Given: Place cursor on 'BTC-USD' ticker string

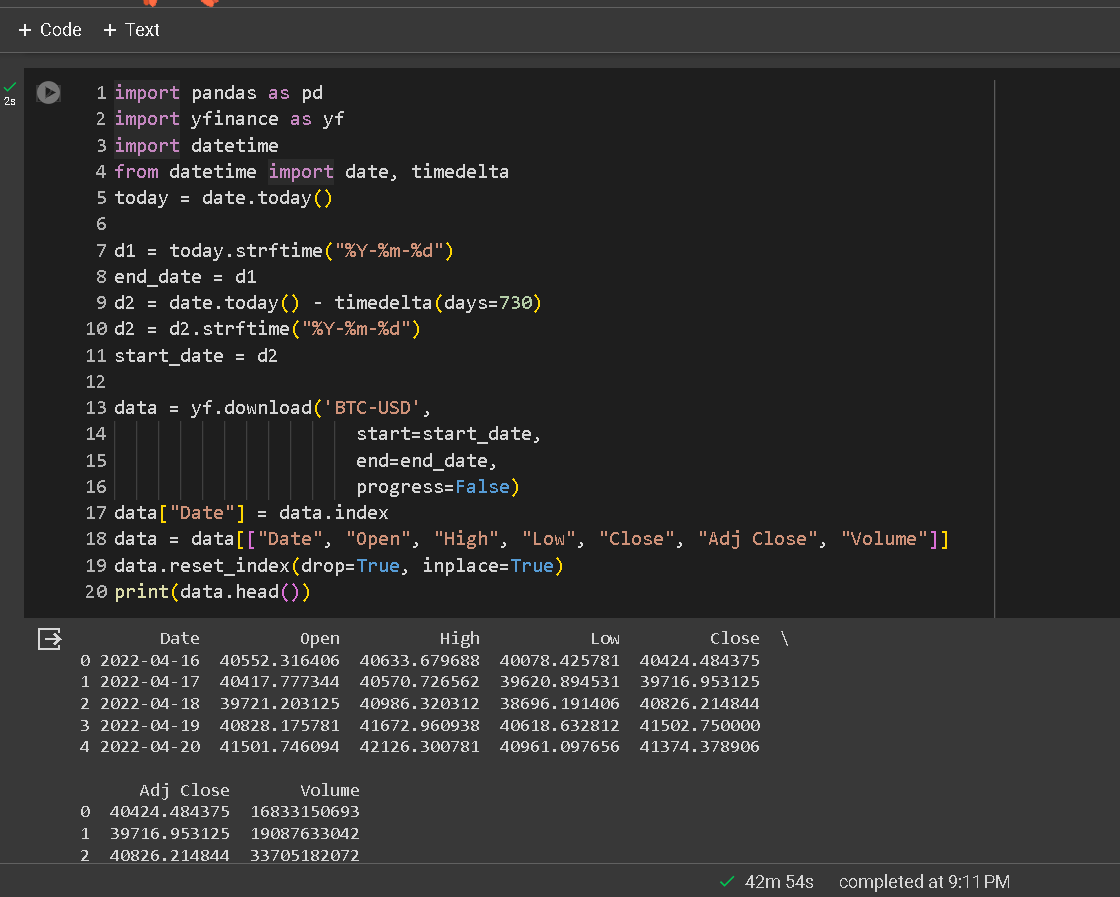Looking at the screenshot, I should [372, 408].
